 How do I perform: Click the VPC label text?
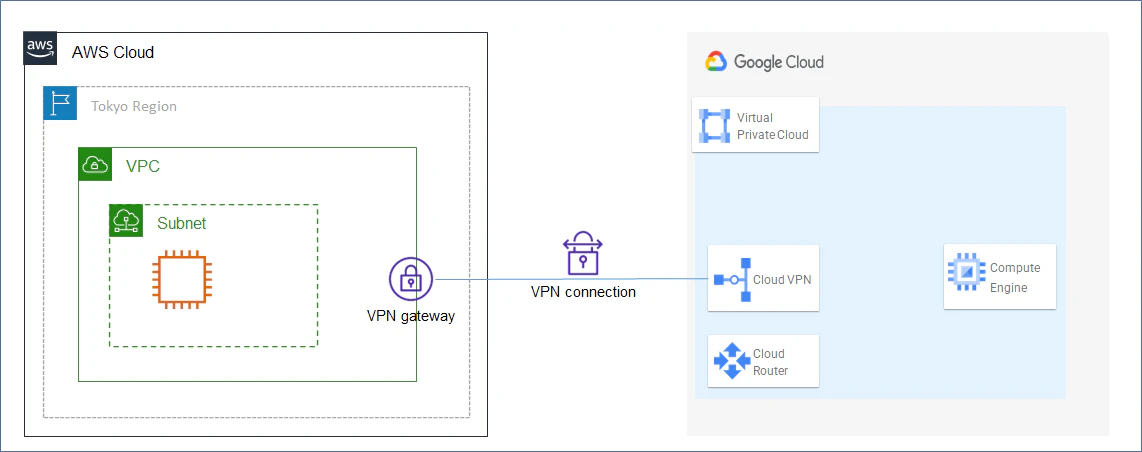(143, 166)
